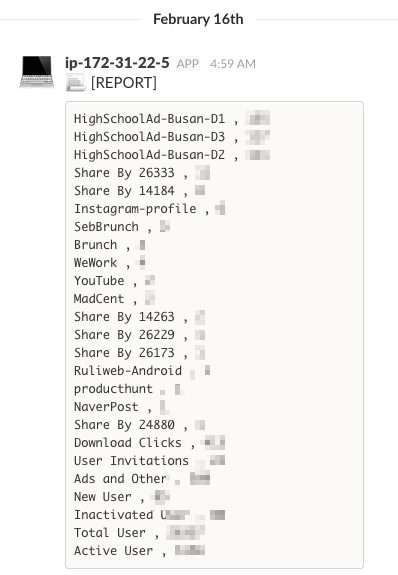Click the 4:59 AM timestamp
This screenshot has height=575, width=398.
pyautogui.click(x=233, y=64)
